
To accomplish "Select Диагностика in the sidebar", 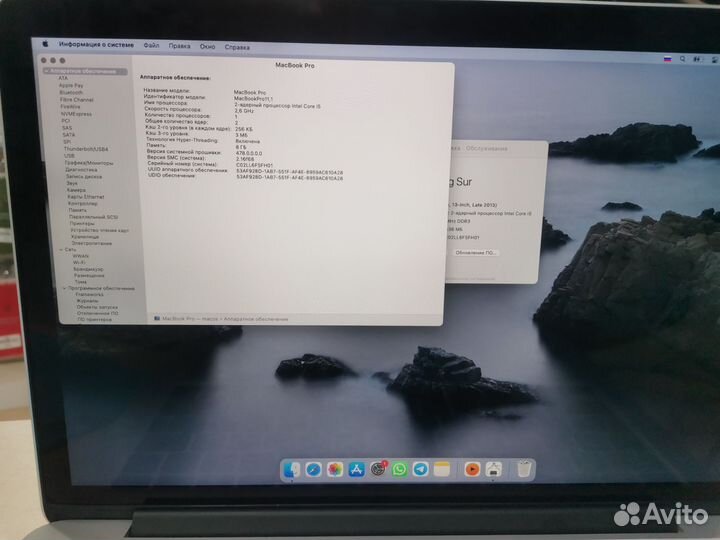I will click(81, 169).
